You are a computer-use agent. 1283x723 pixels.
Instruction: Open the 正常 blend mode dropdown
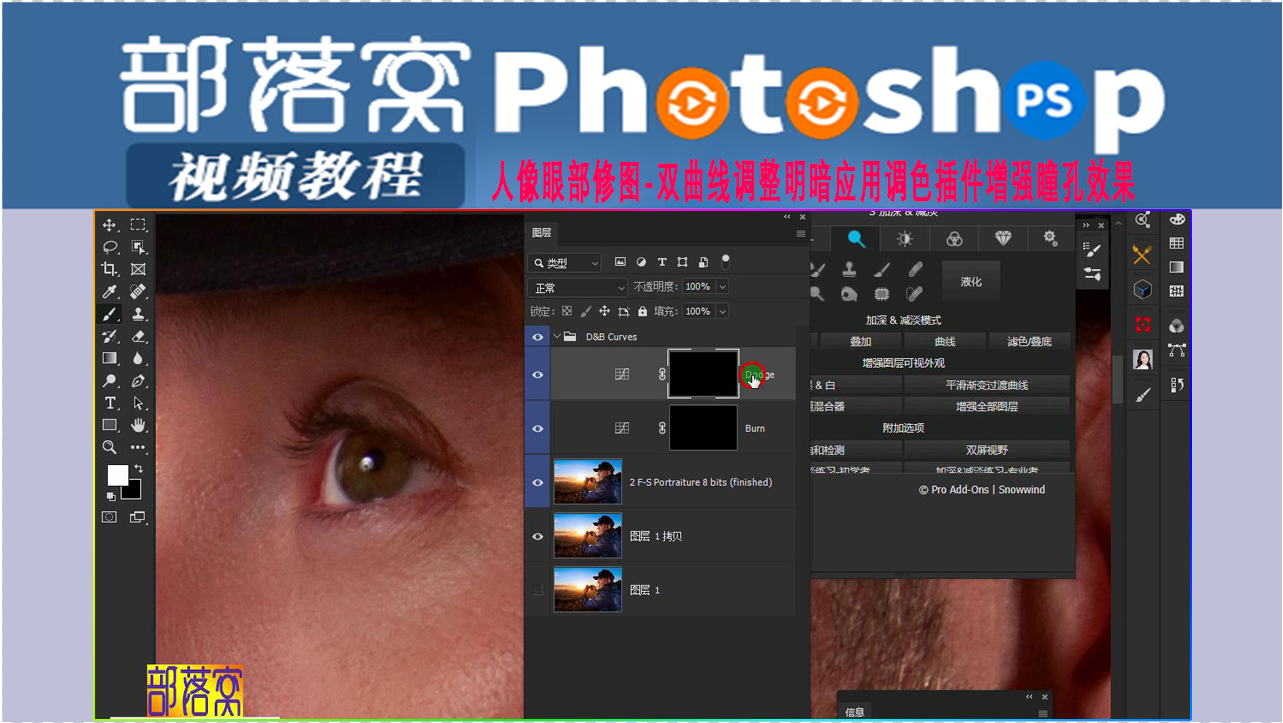(577, 287)
